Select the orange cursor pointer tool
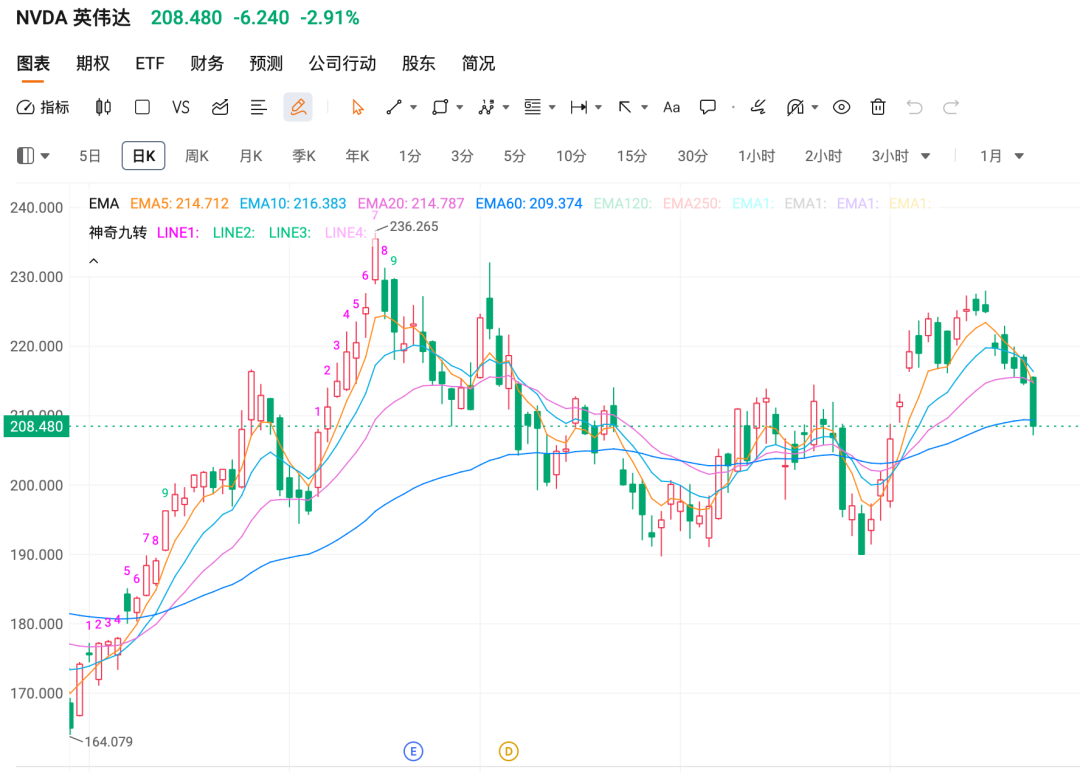The image size is (1080, 772). click(x=357, y=107)
